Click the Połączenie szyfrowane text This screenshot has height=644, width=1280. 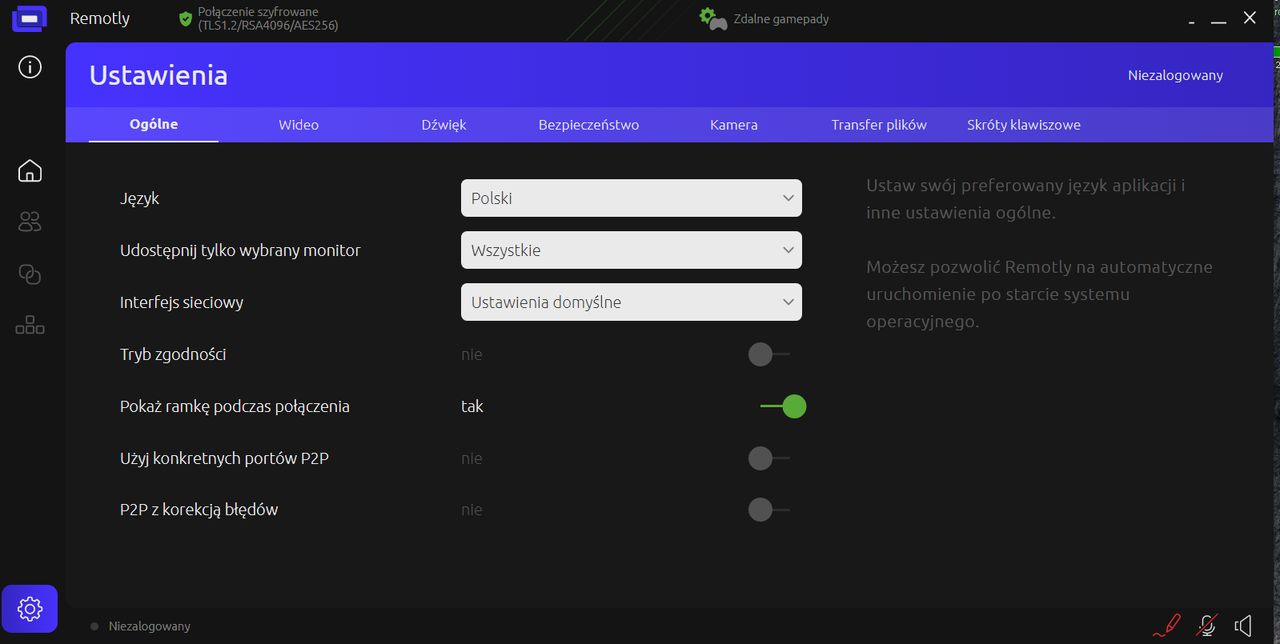pyautogui.click(x=268, y=19)
